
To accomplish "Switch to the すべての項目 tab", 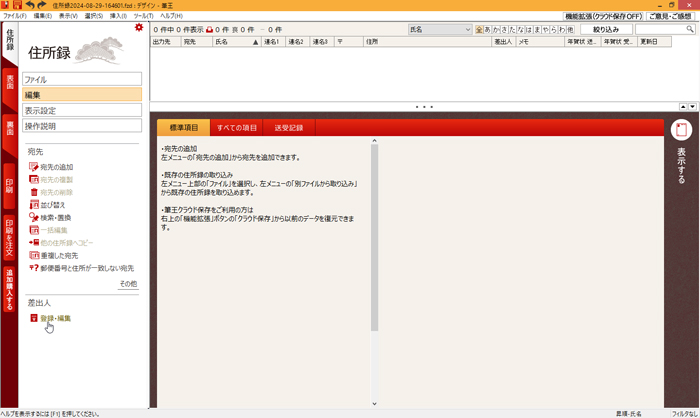I will [237, 128].
